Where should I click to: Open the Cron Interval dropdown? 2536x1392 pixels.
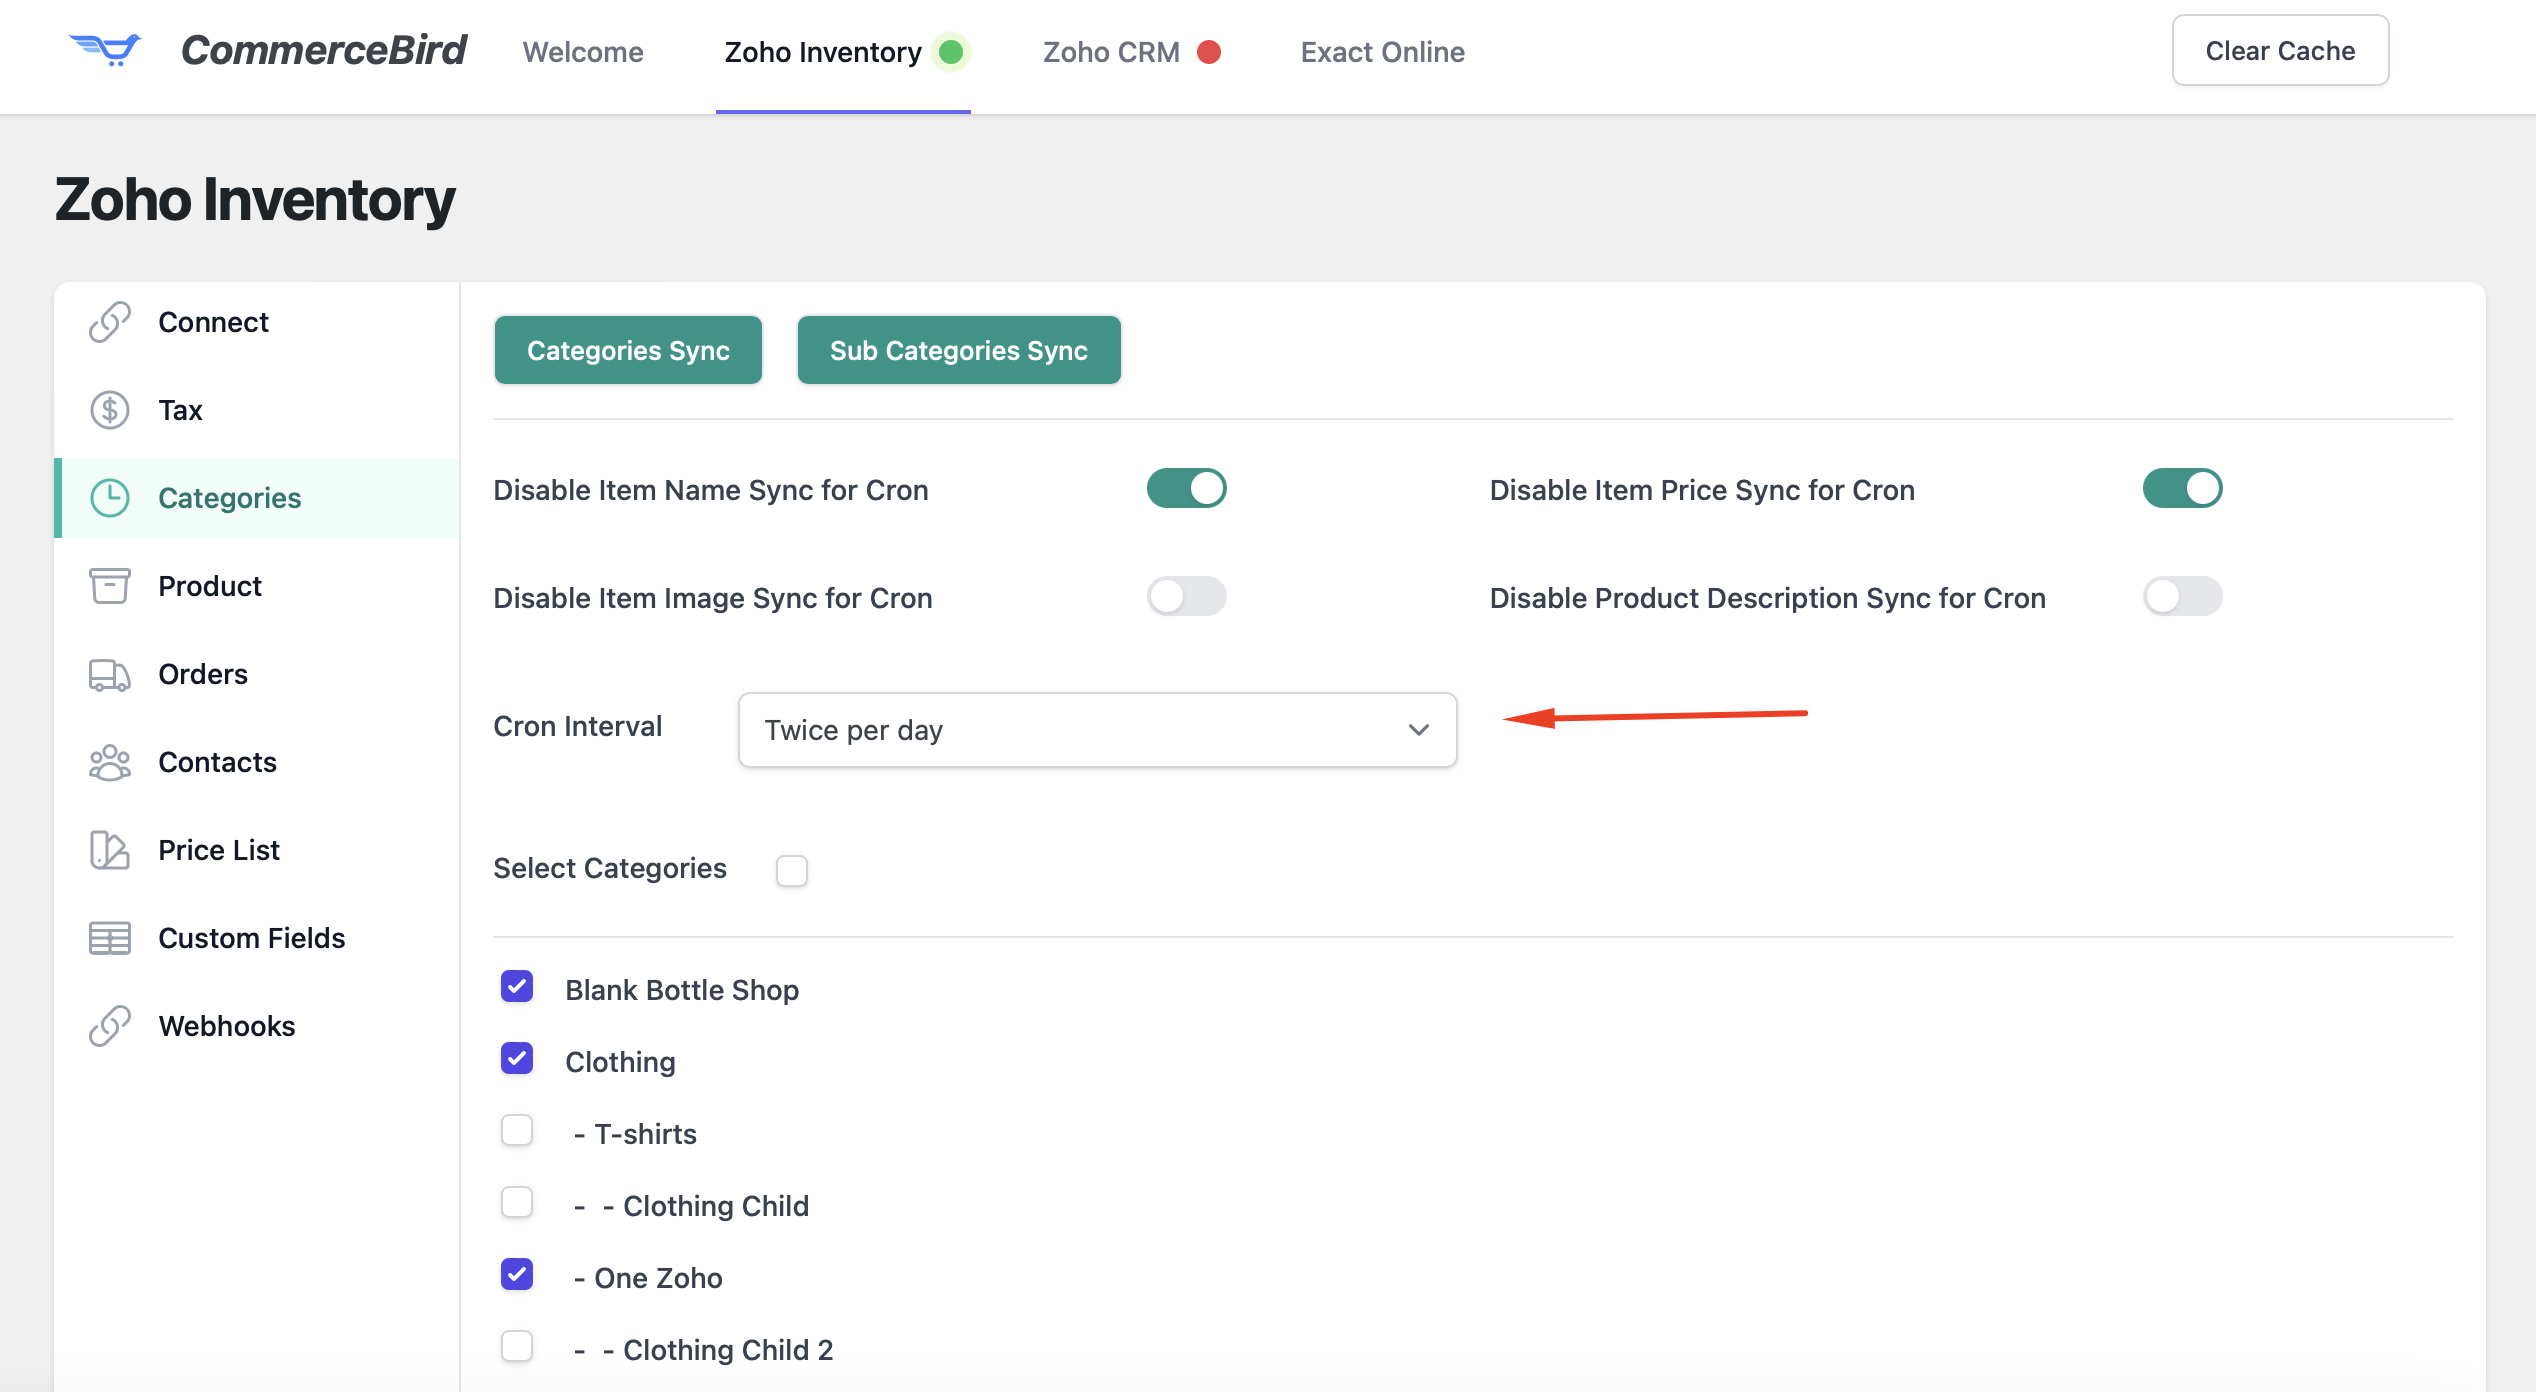point(1097,730)
